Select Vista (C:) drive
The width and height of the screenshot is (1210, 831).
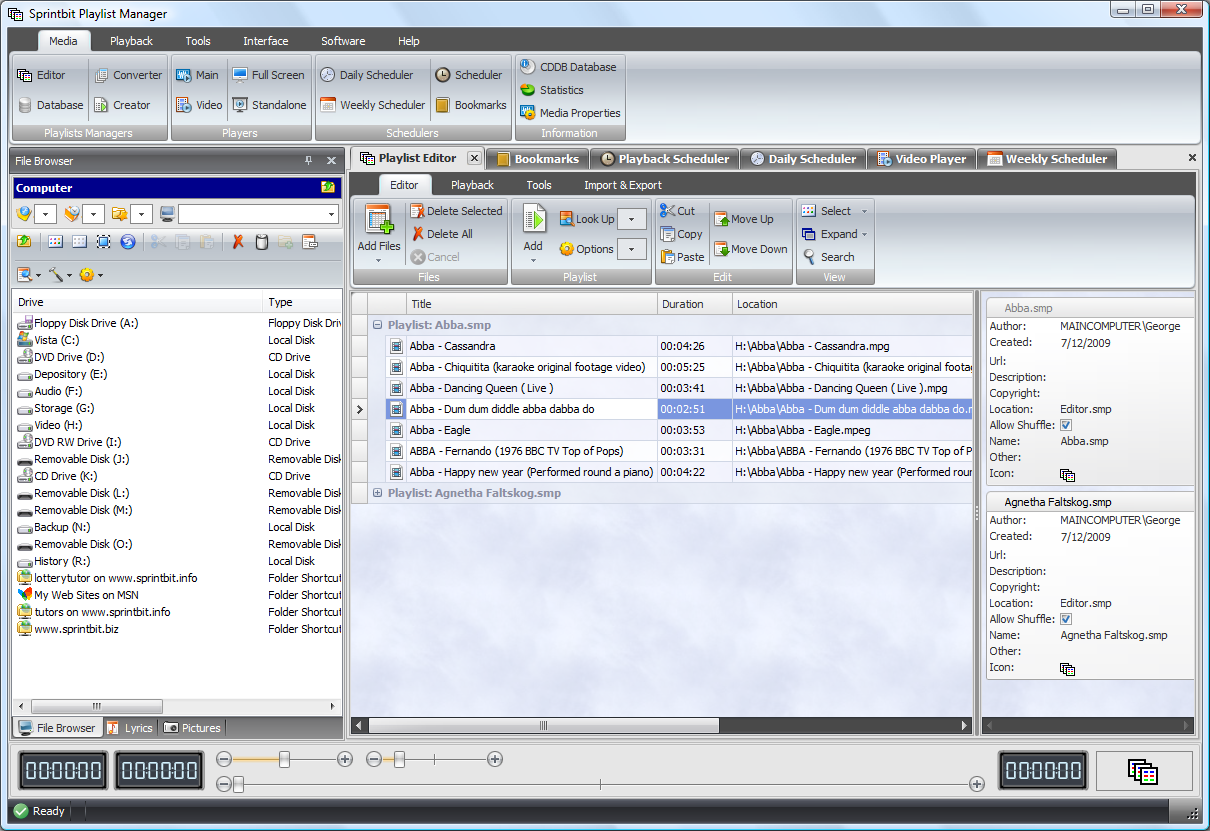56,340
